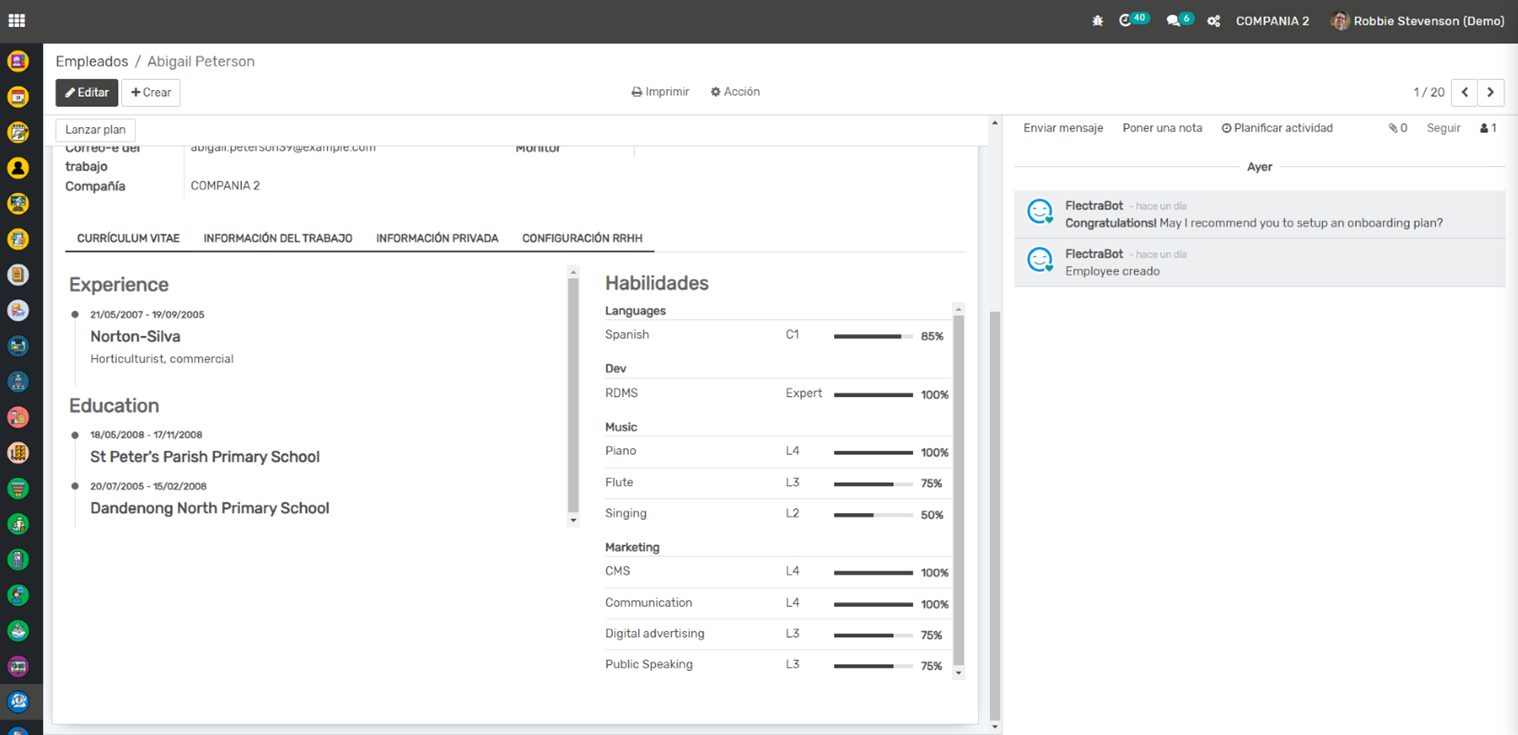Switch to Configuración RRHH tab

point(582,238)
